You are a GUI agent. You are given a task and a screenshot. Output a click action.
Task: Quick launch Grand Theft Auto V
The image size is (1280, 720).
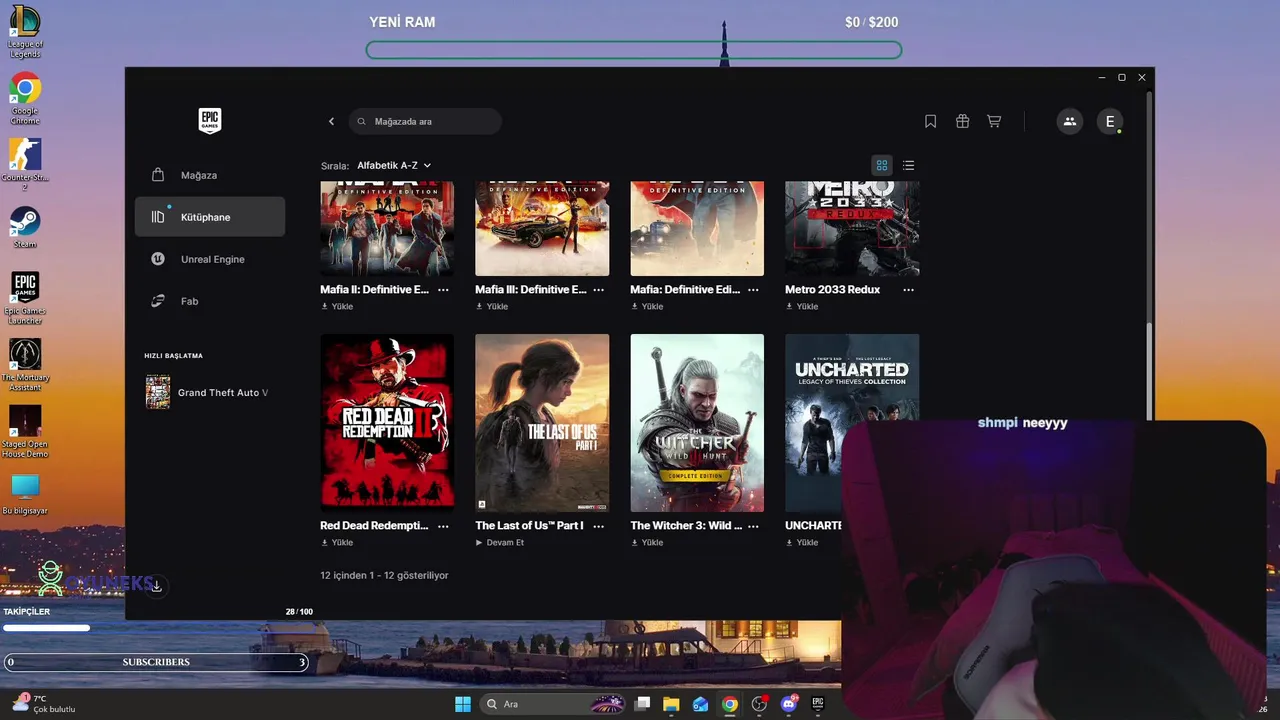tap(208, 392)
